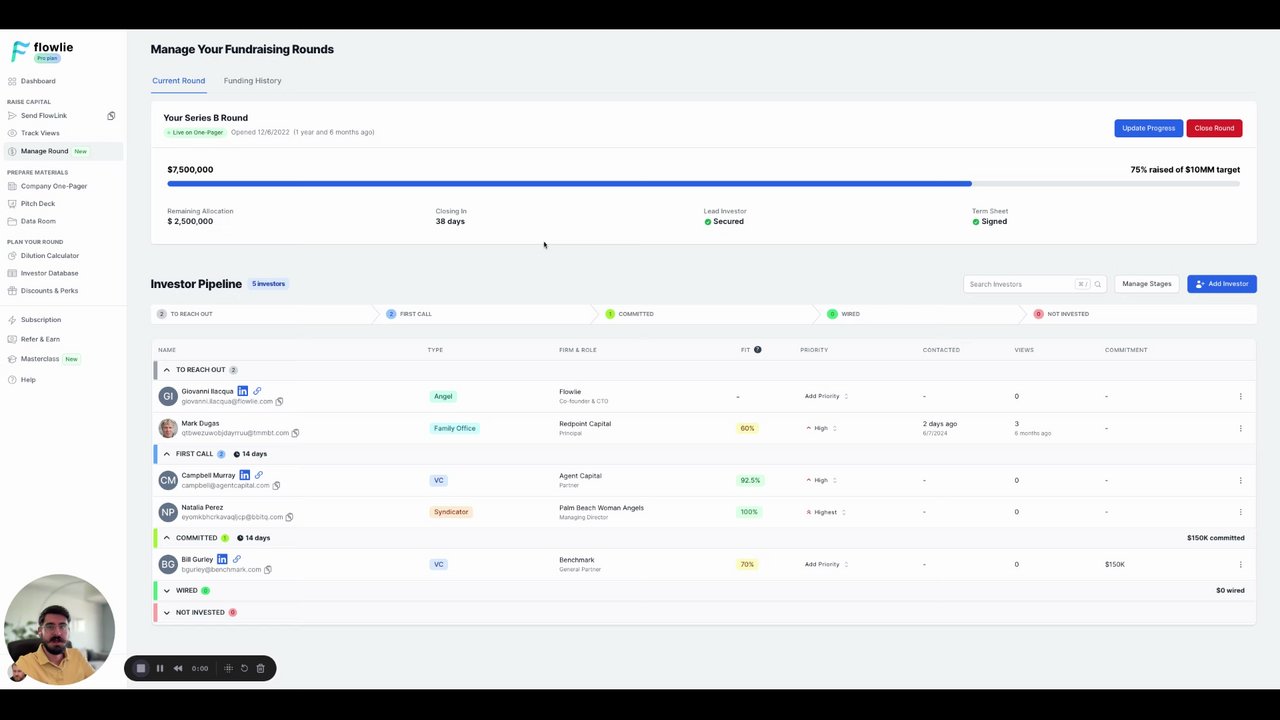Open Bill Gurley's LinkedIn icon
This screenshot has width=1280, height=720.
(x=222, y=559)
